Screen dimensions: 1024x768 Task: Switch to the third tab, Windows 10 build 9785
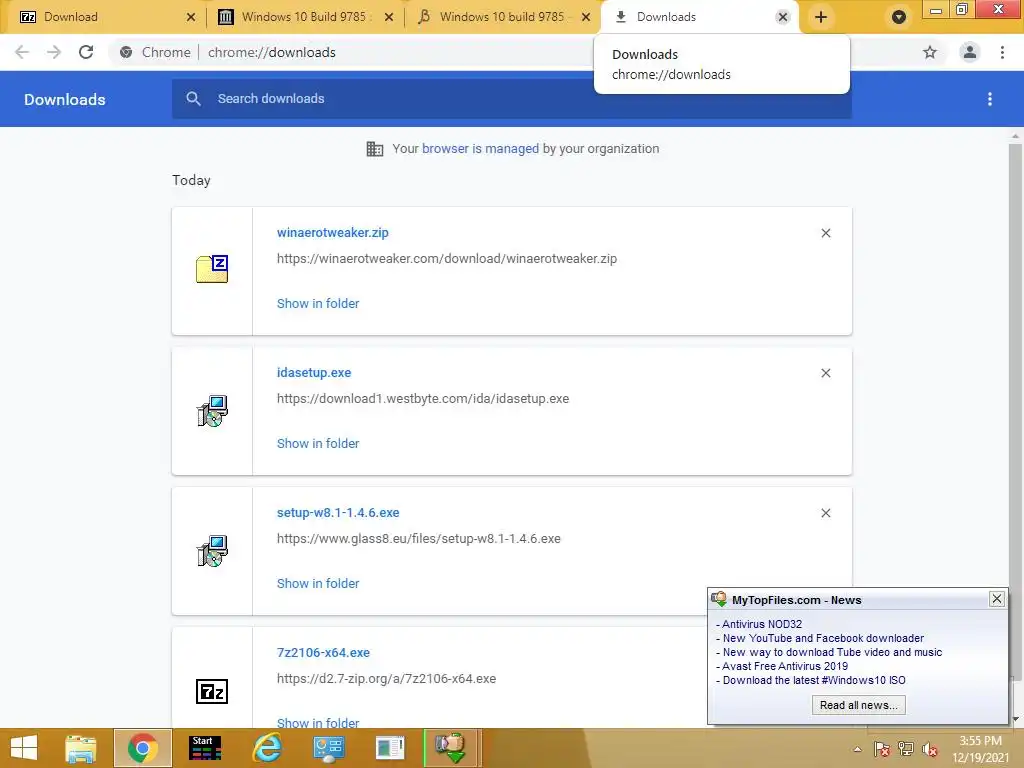click(502, 17)
